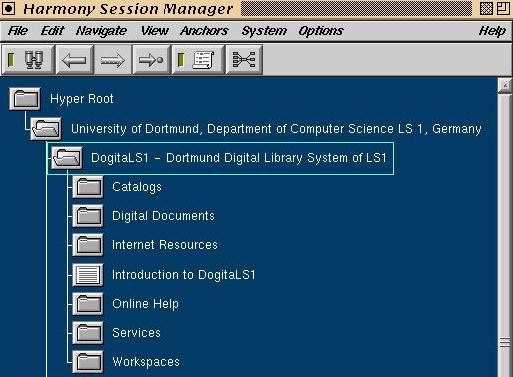Open the window menu button in title bar
This screenshot has height=377, width=513.
(8, 9)
